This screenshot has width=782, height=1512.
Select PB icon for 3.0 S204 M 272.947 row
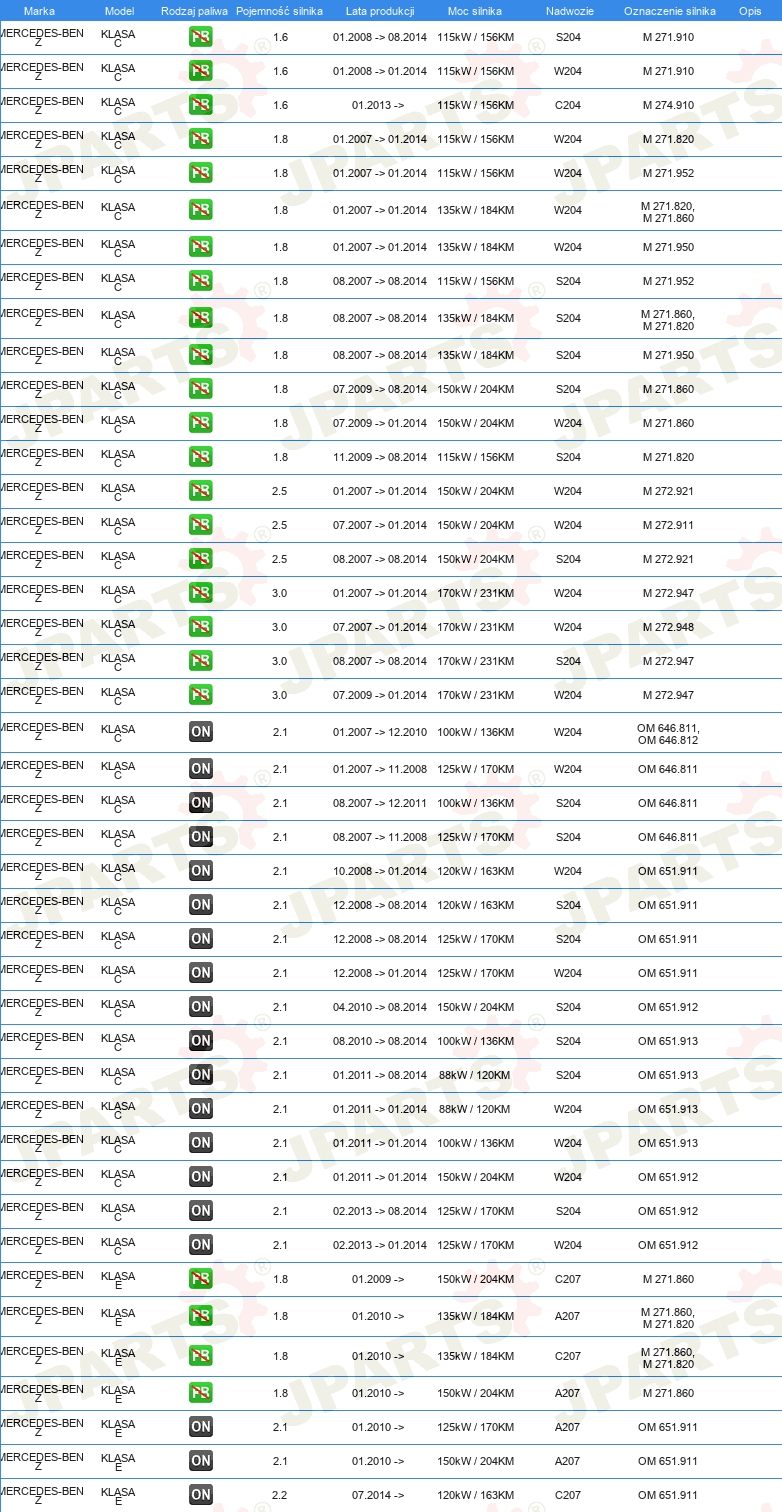pyautogui.click(x=201, y=661)
